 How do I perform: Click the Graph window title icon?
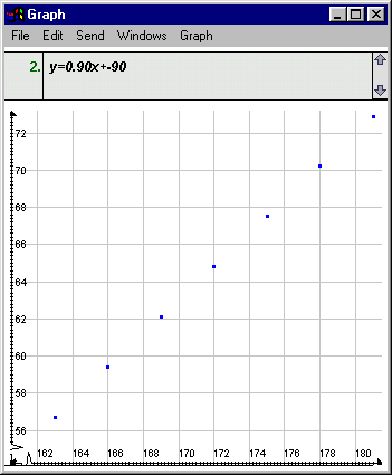pyautogui.click(x=16, y=15)
